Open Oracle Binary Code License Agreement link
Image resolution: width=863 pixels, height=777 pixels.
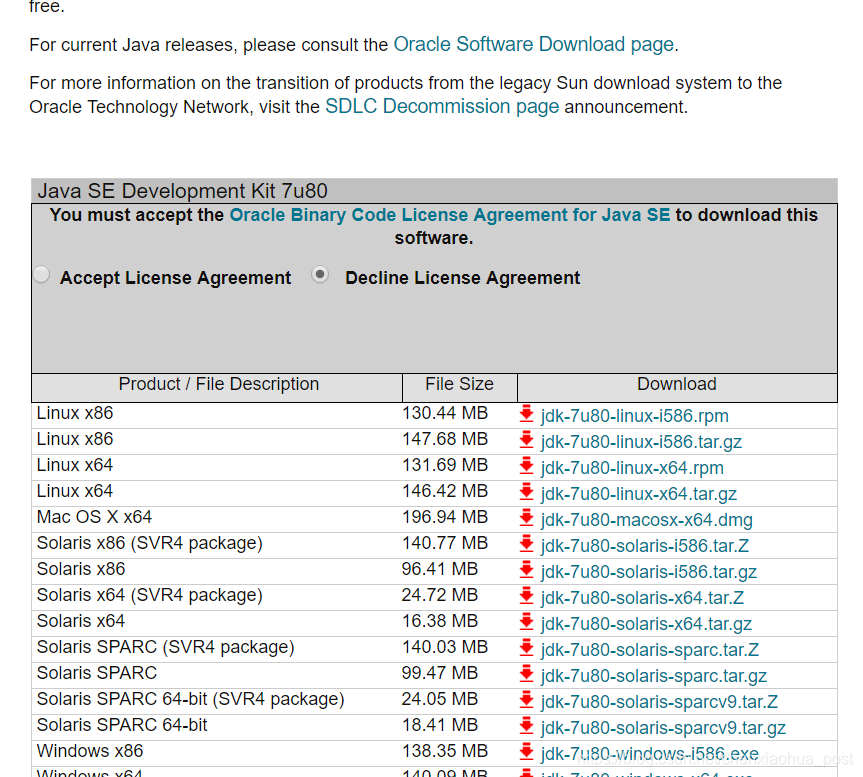450,215
